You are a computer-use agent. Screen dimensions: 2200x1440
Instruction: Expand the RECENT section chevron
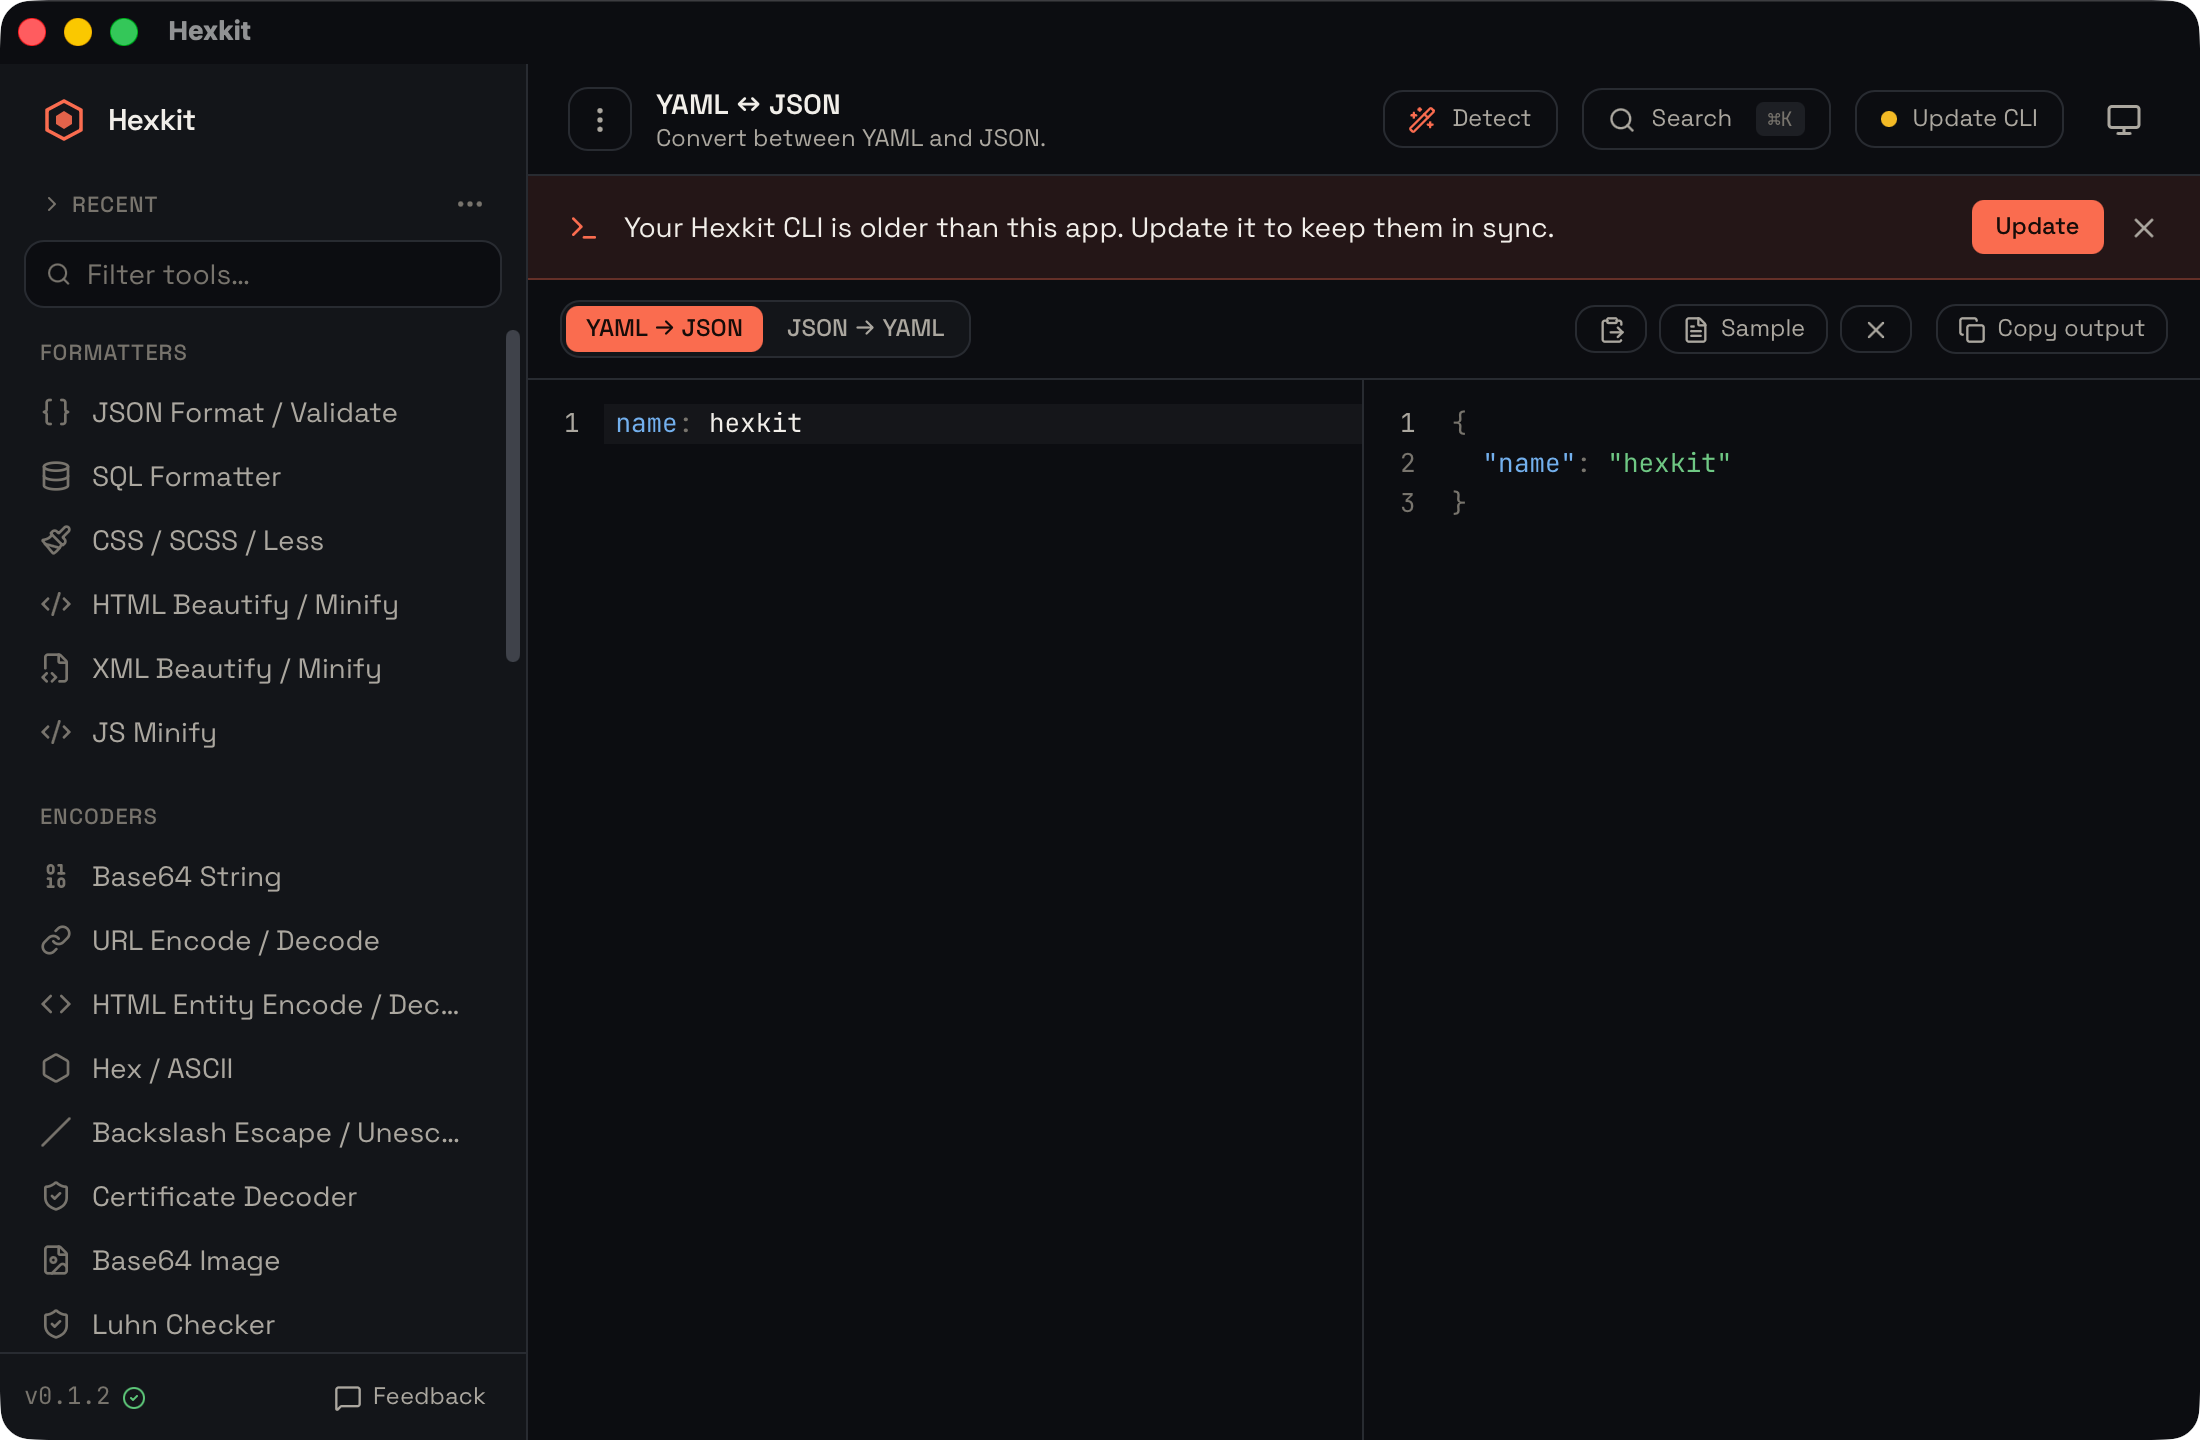pos(52,204)
